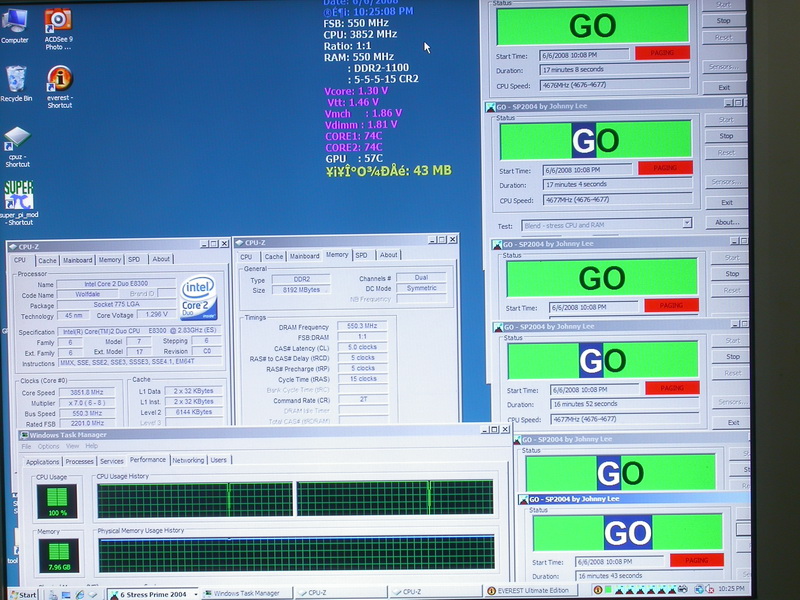Click Bus Speed value 550.3 MHz

[x=87, y=413]
